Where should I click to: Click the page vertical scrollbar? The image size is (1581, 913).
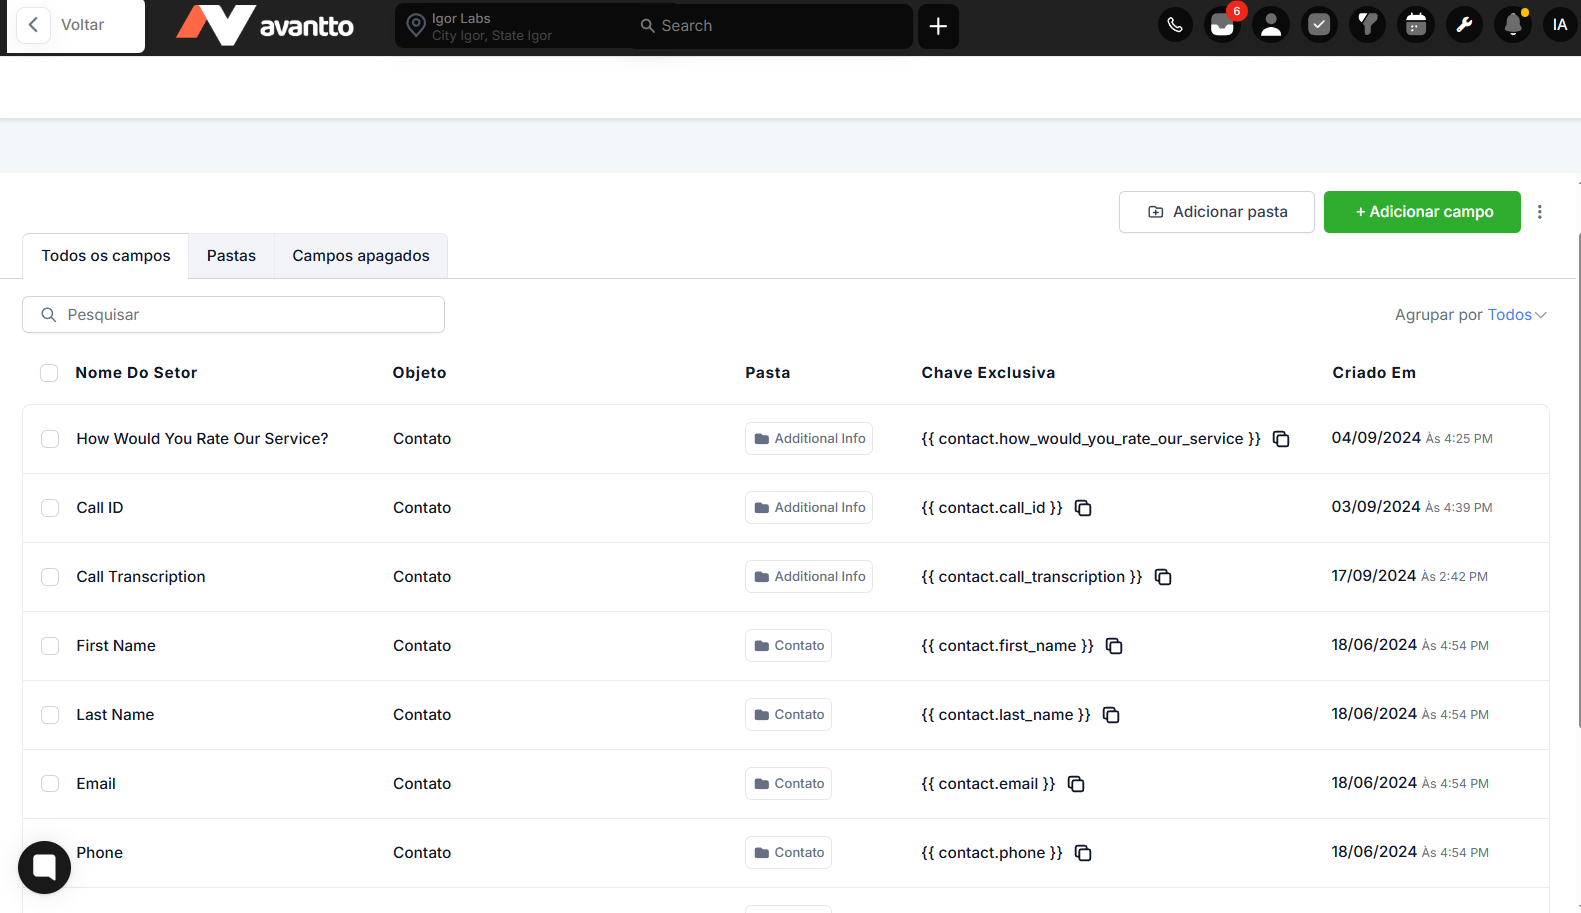(1578, 480)
